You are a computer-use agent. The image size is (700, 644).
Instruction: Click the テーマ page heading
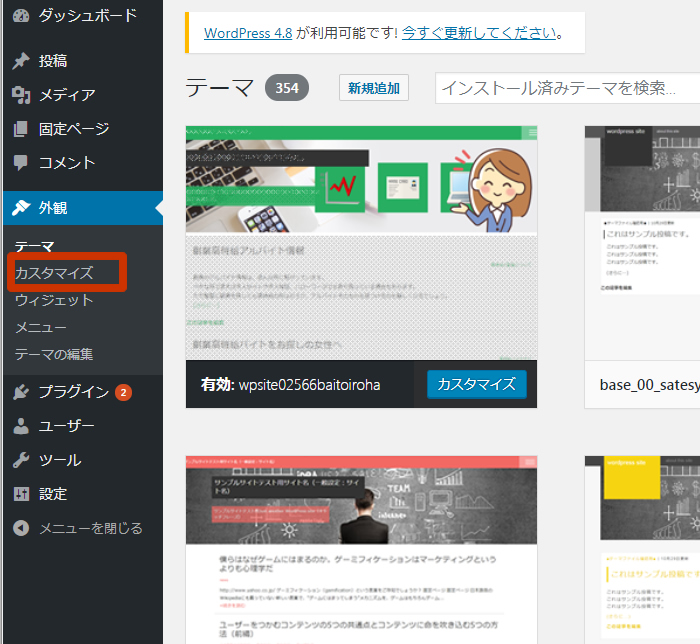tap(220, 88)
